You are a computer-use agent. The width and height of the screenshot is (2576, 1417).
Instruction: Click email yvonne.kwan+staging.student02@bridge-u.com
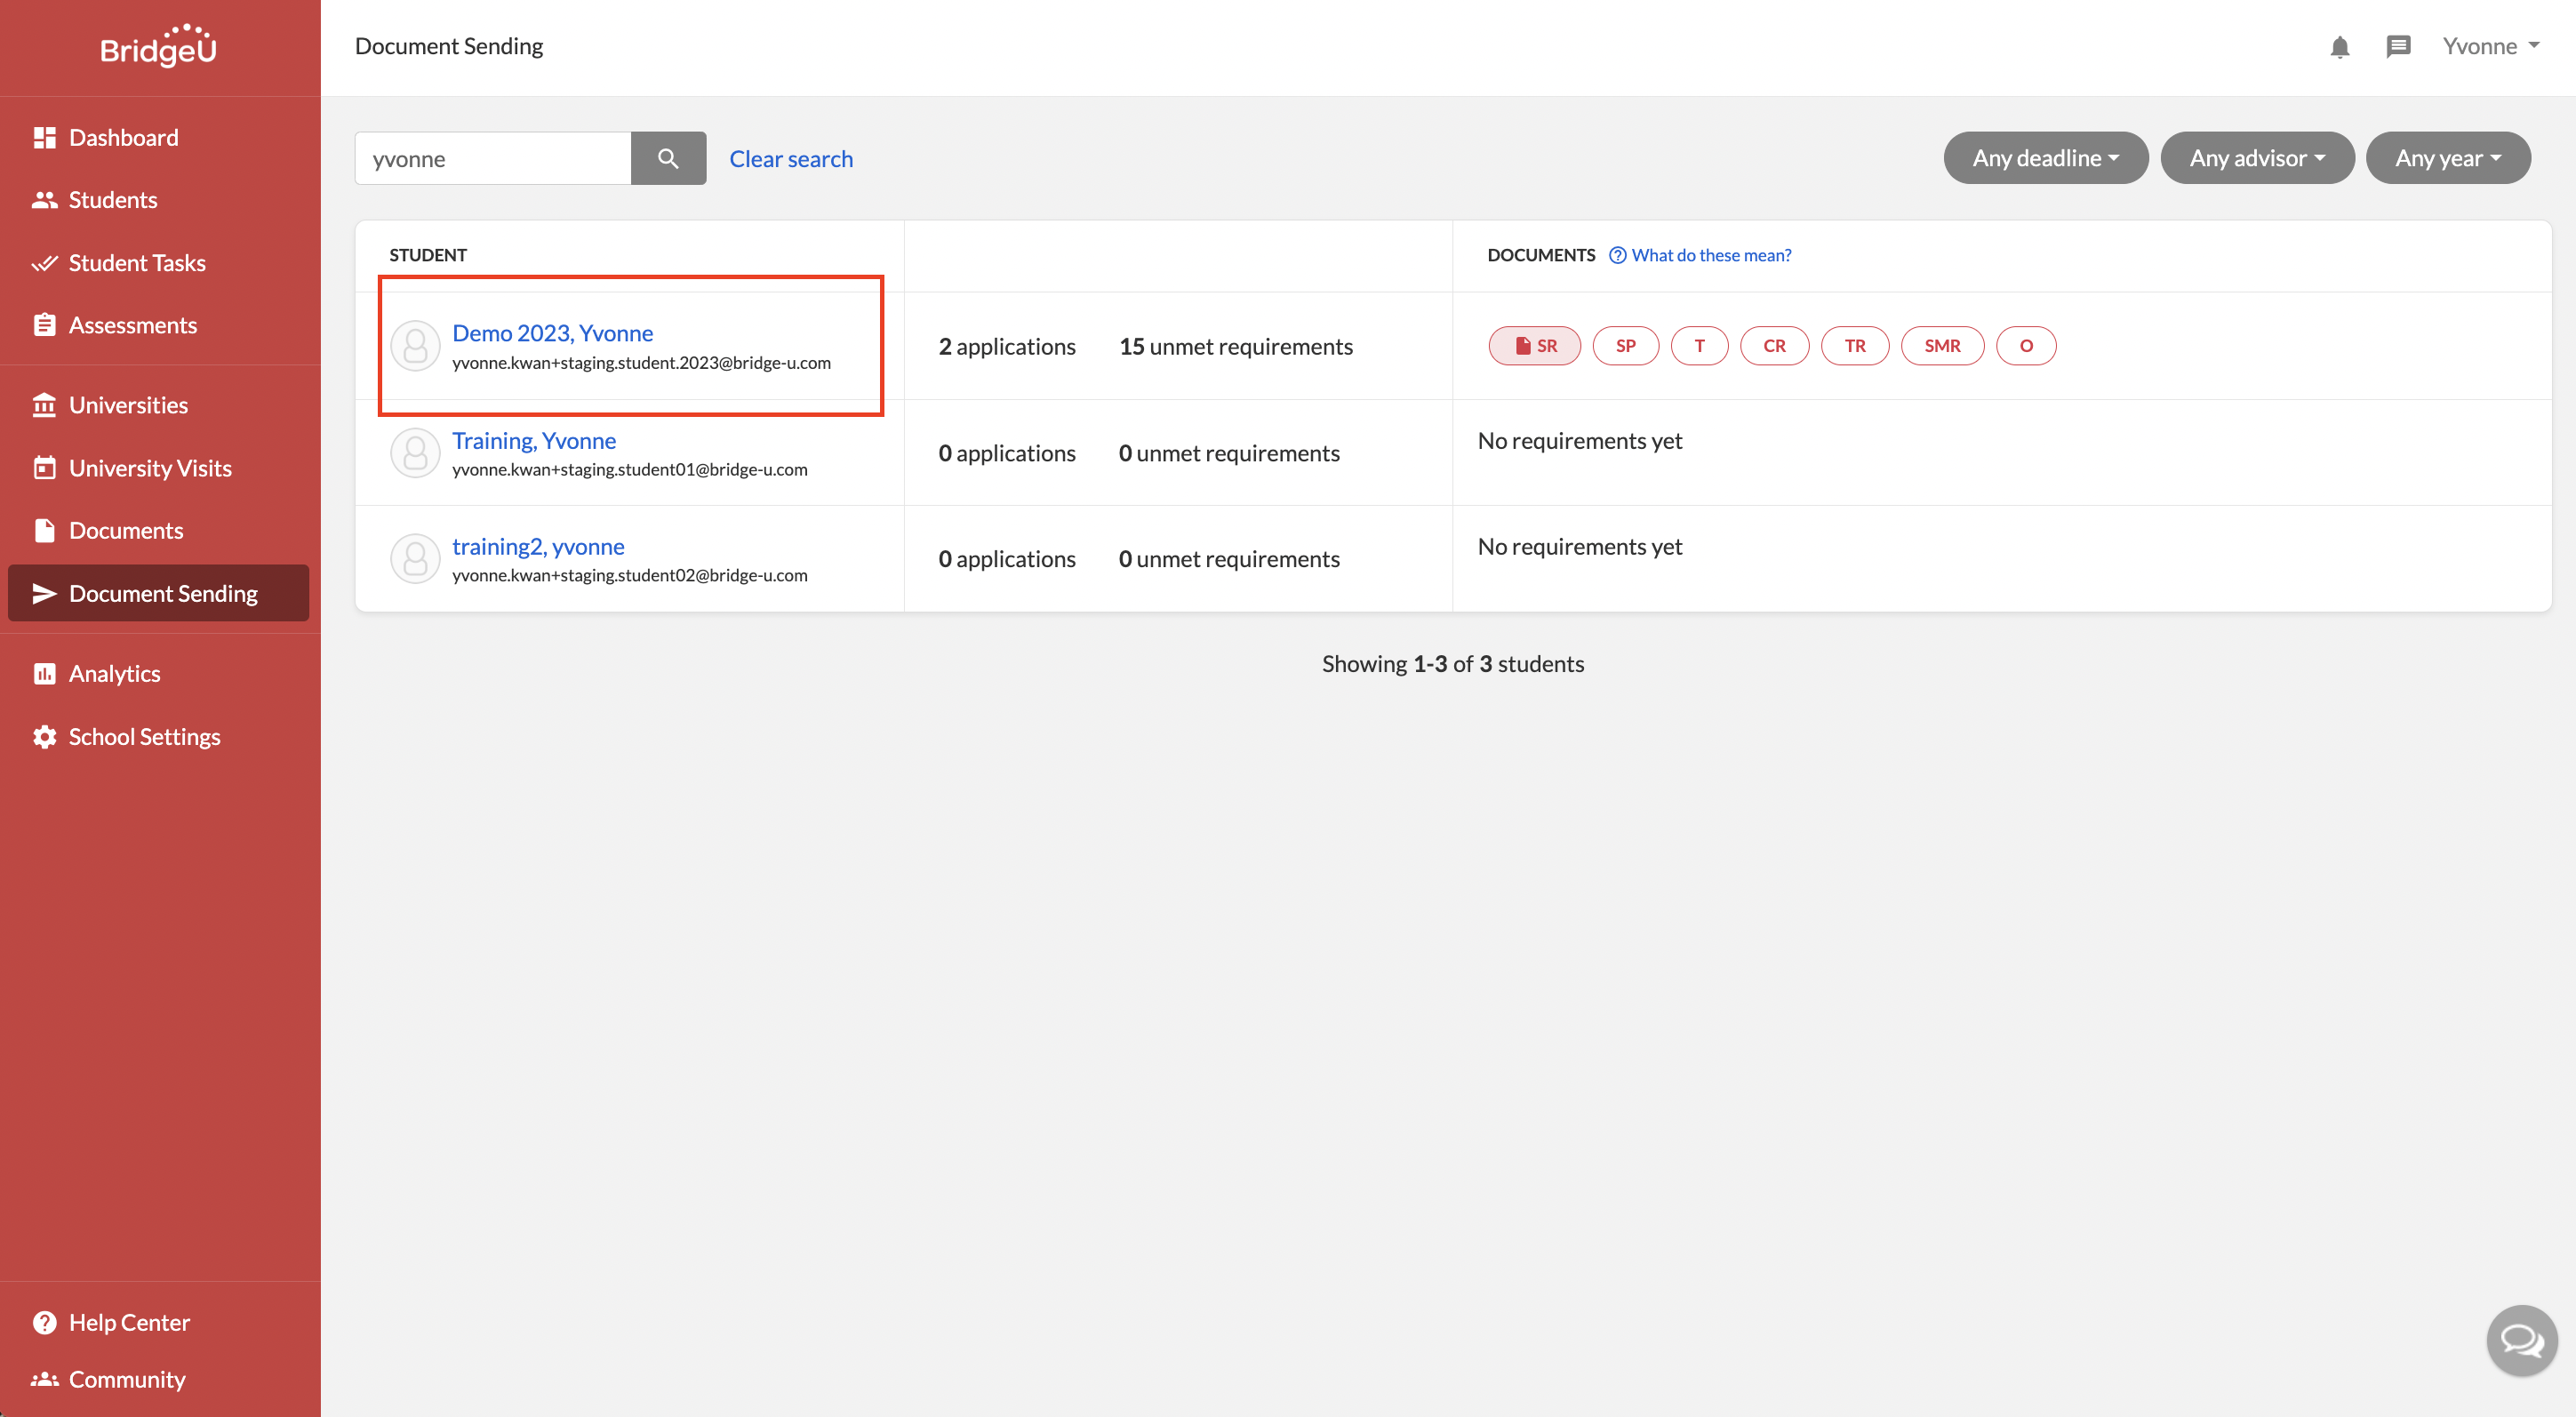click(x=630, y=575)
